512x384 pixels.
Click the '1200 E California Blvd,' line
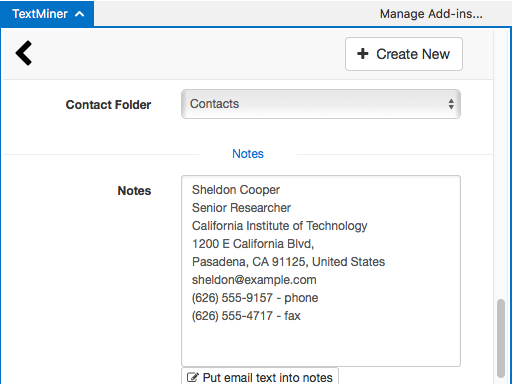point(253,244)
